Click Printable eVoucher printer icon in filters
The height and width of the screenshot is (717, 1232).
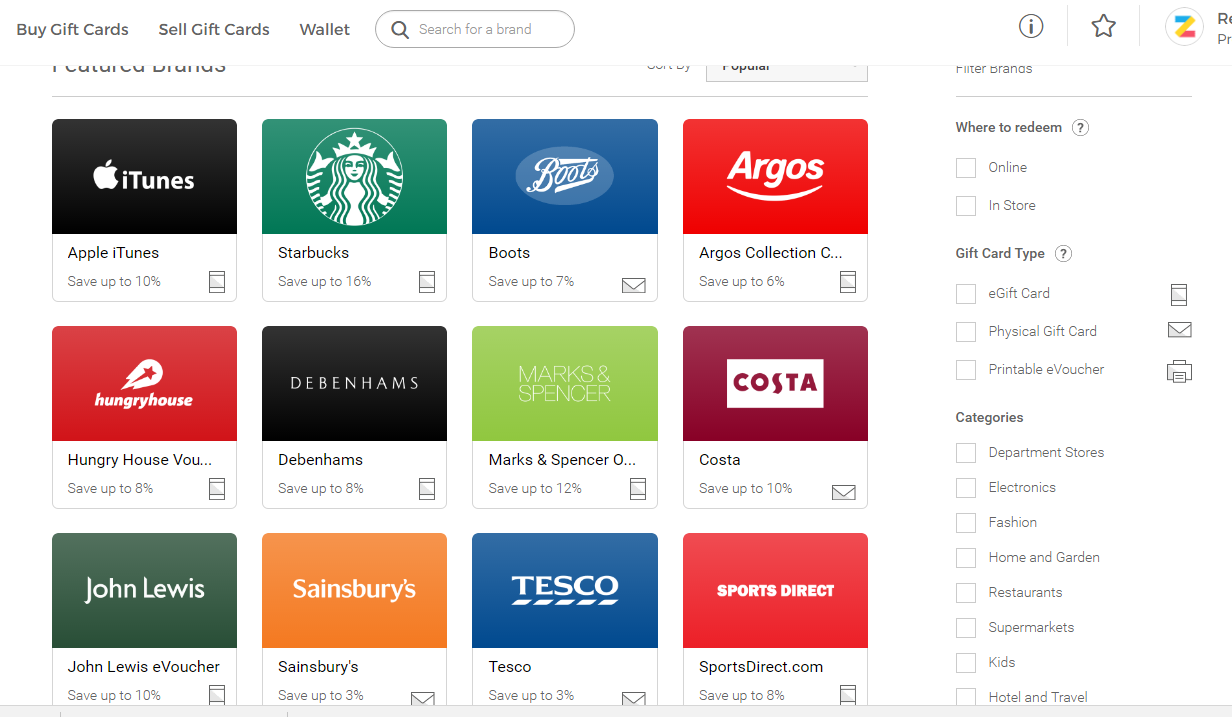1179,372
